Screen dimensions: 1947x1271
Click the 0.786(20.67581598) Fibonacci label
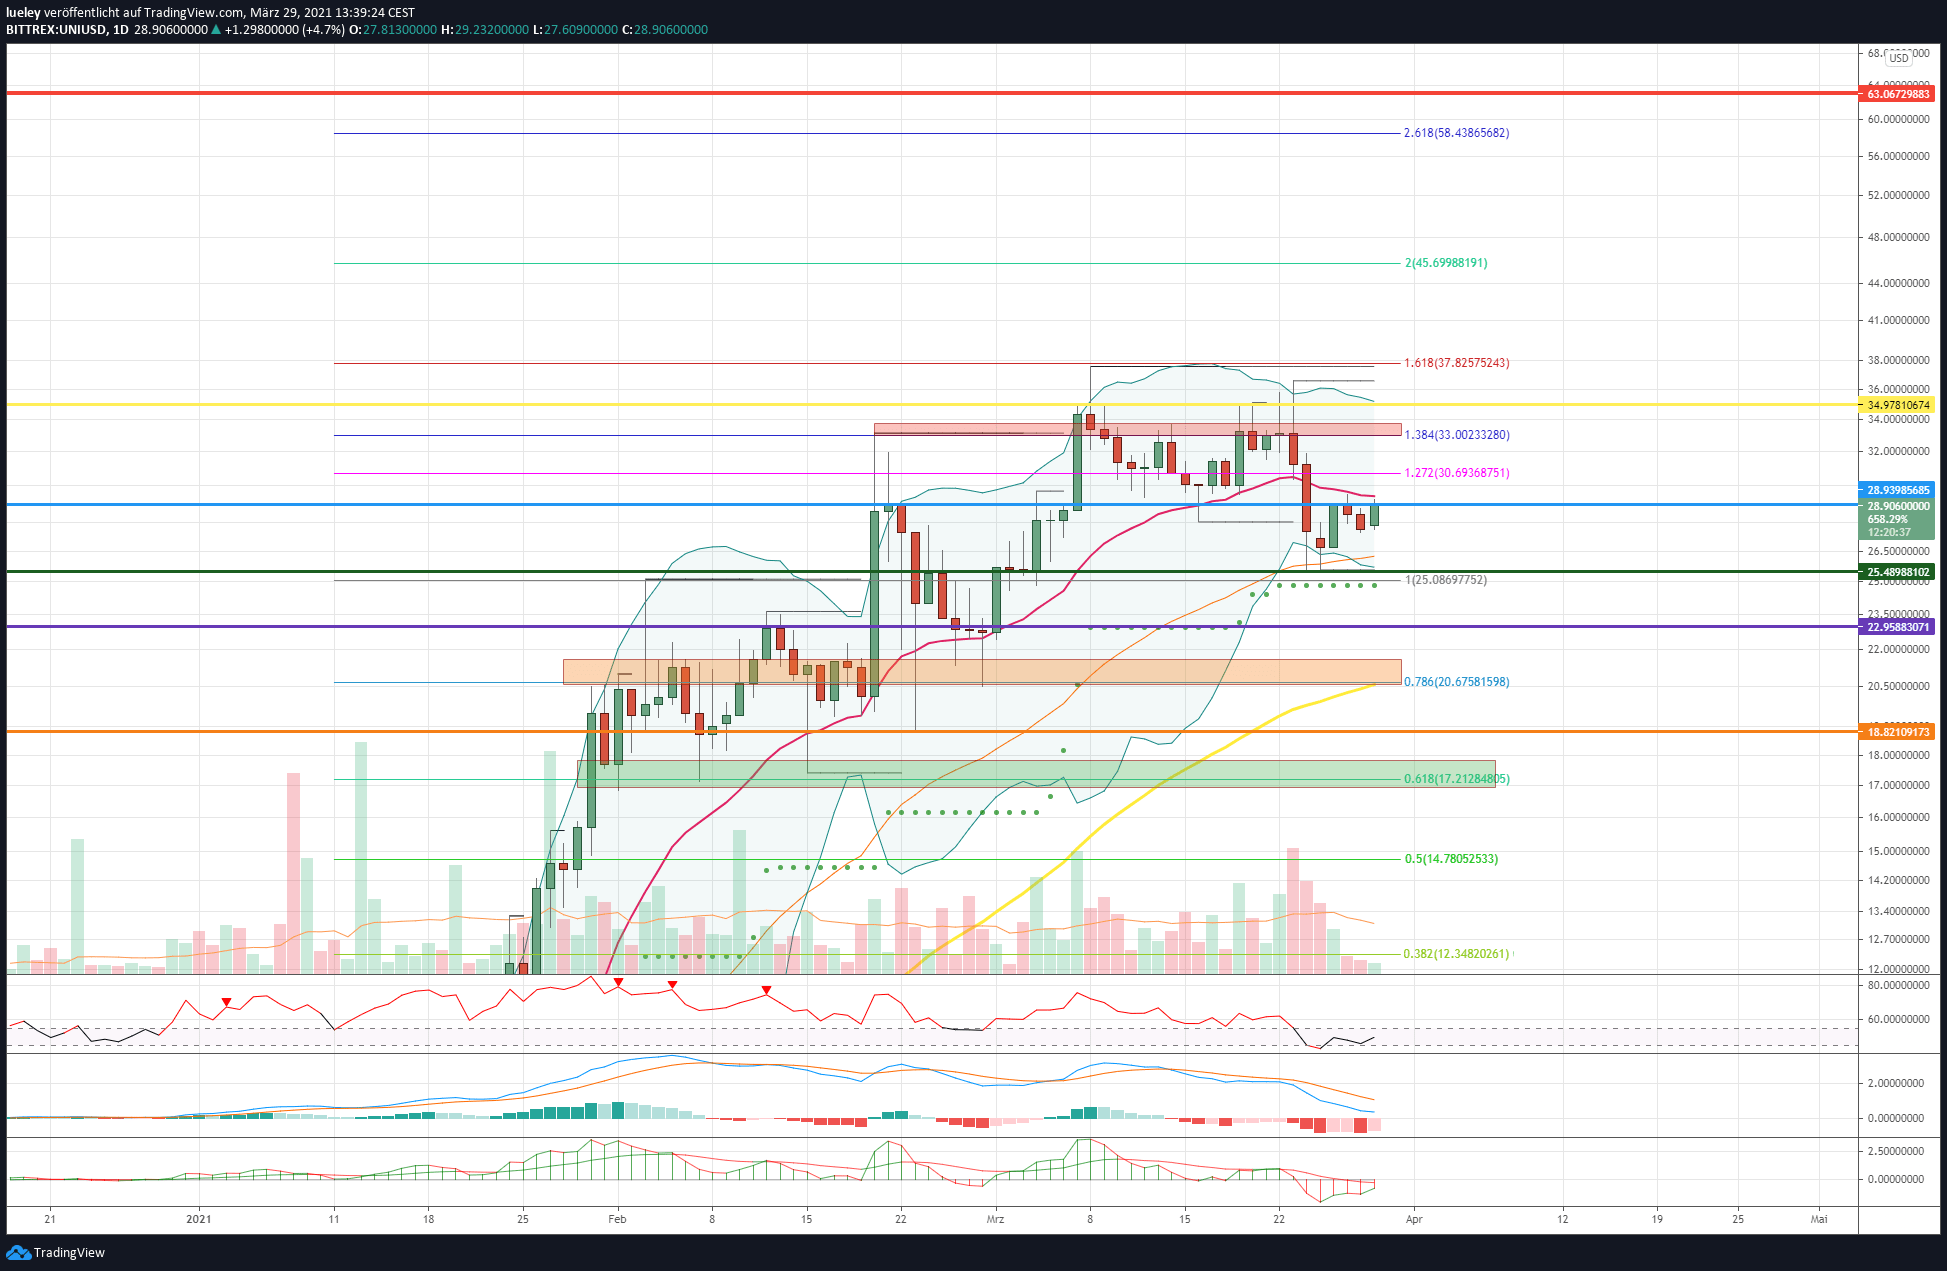pyautogui.click(x=1456, y=682)
